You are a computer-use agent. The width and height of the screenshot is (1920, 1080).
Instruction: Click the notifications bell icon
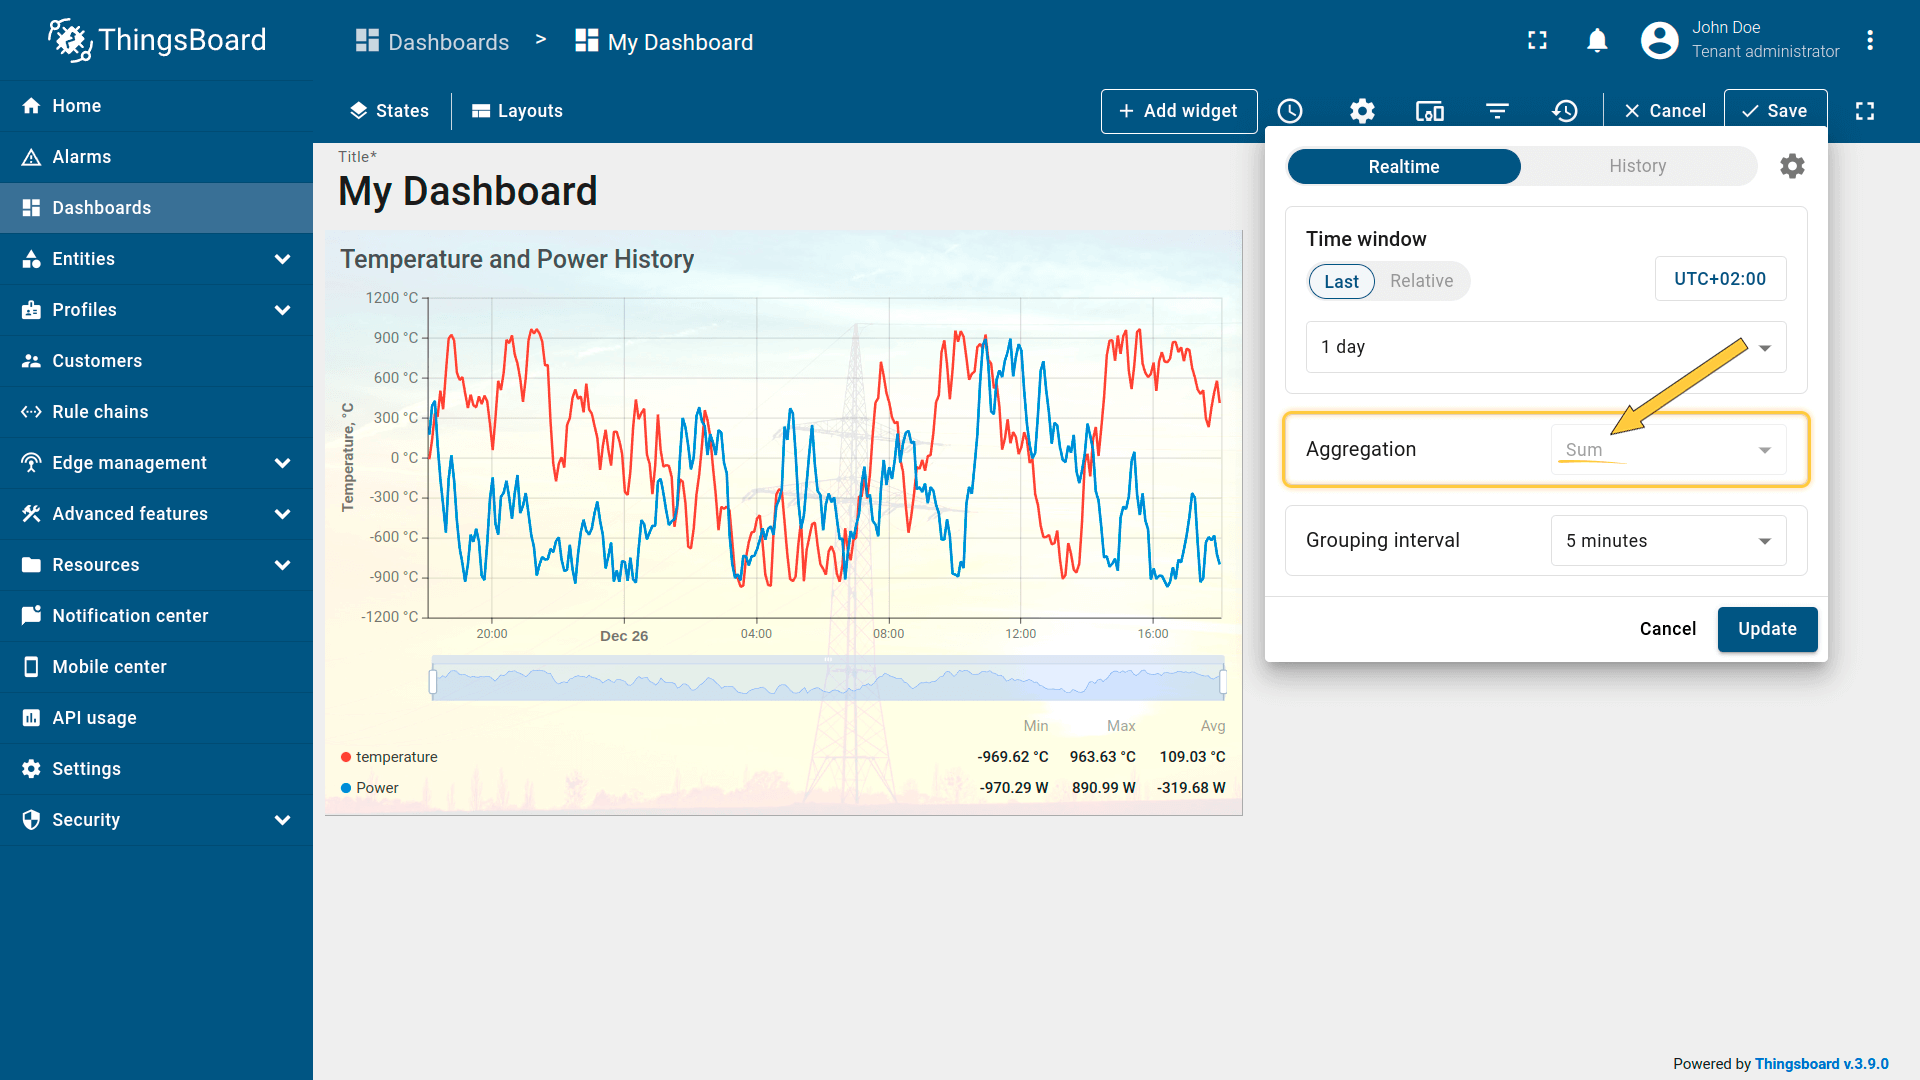tap(1597, 40)
